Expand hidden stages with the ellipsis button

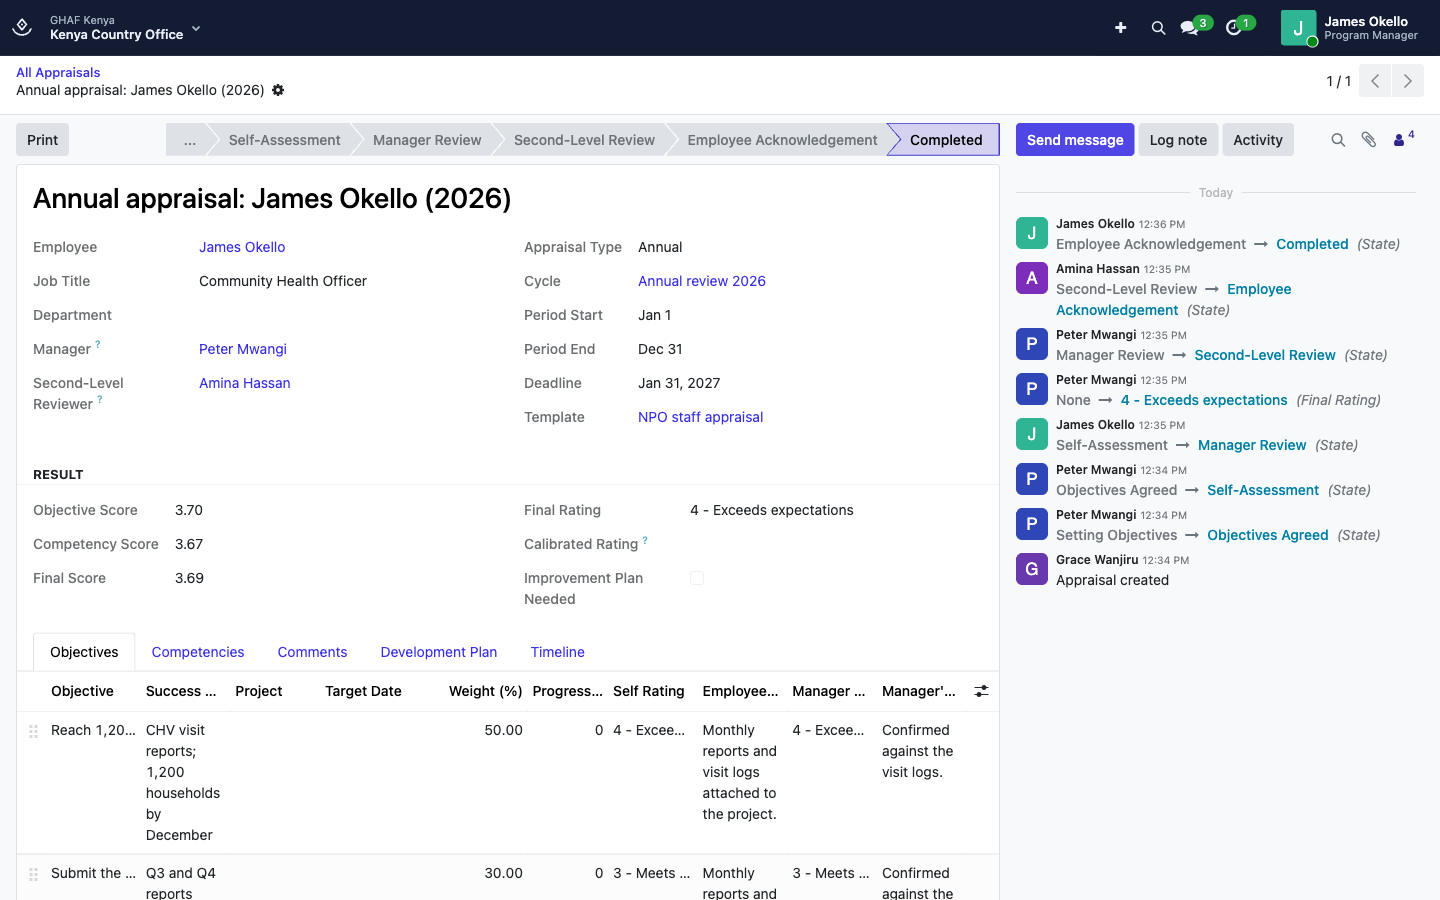[190, 140]
